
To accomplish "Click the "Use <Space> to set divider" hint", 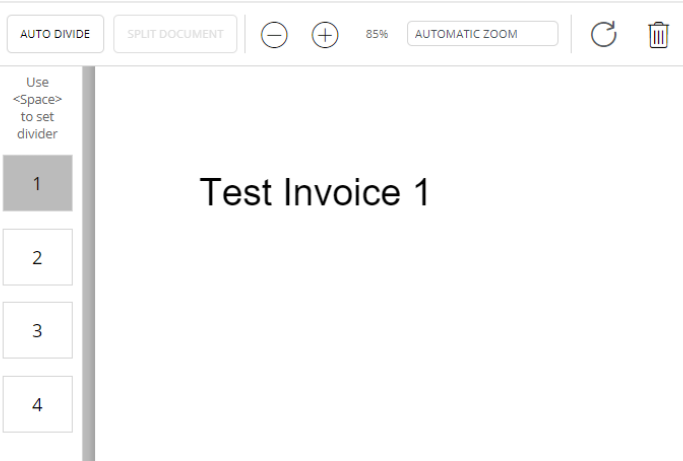I will pyautogui.click(x=38, y=108).
